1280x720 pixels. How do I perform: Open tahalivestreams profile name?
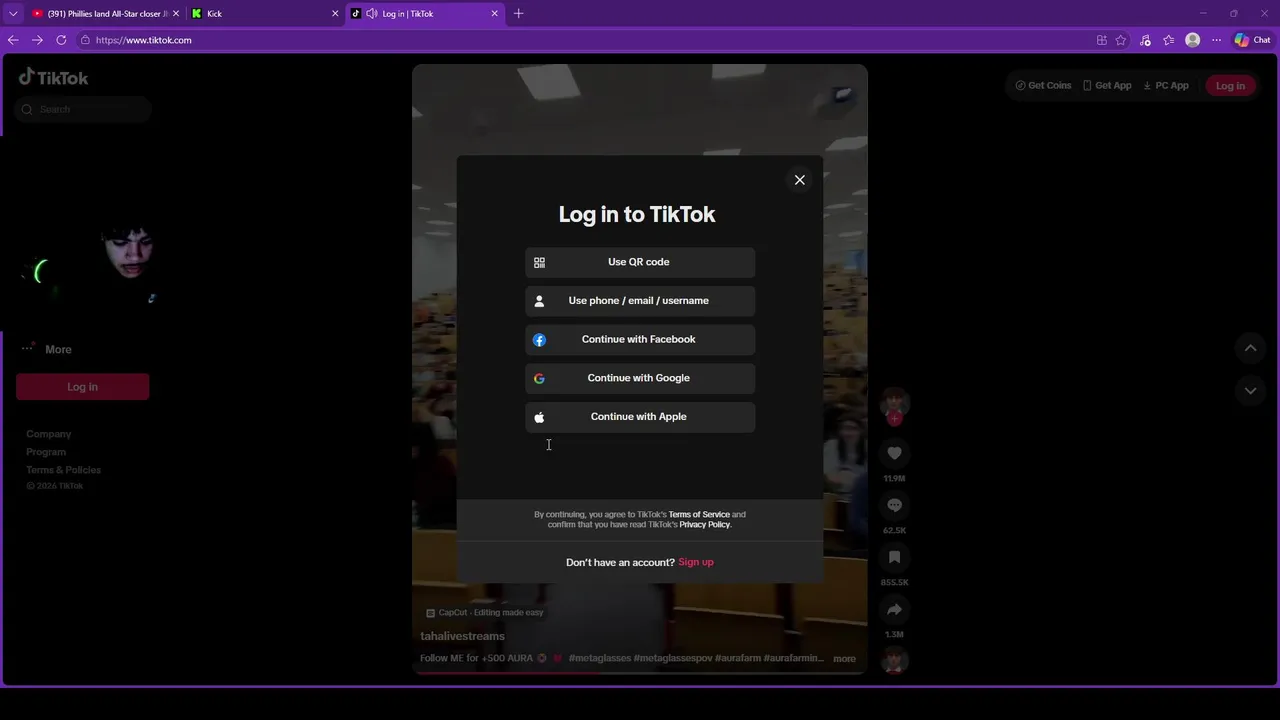pyautogui.click(x=462, y=636)
